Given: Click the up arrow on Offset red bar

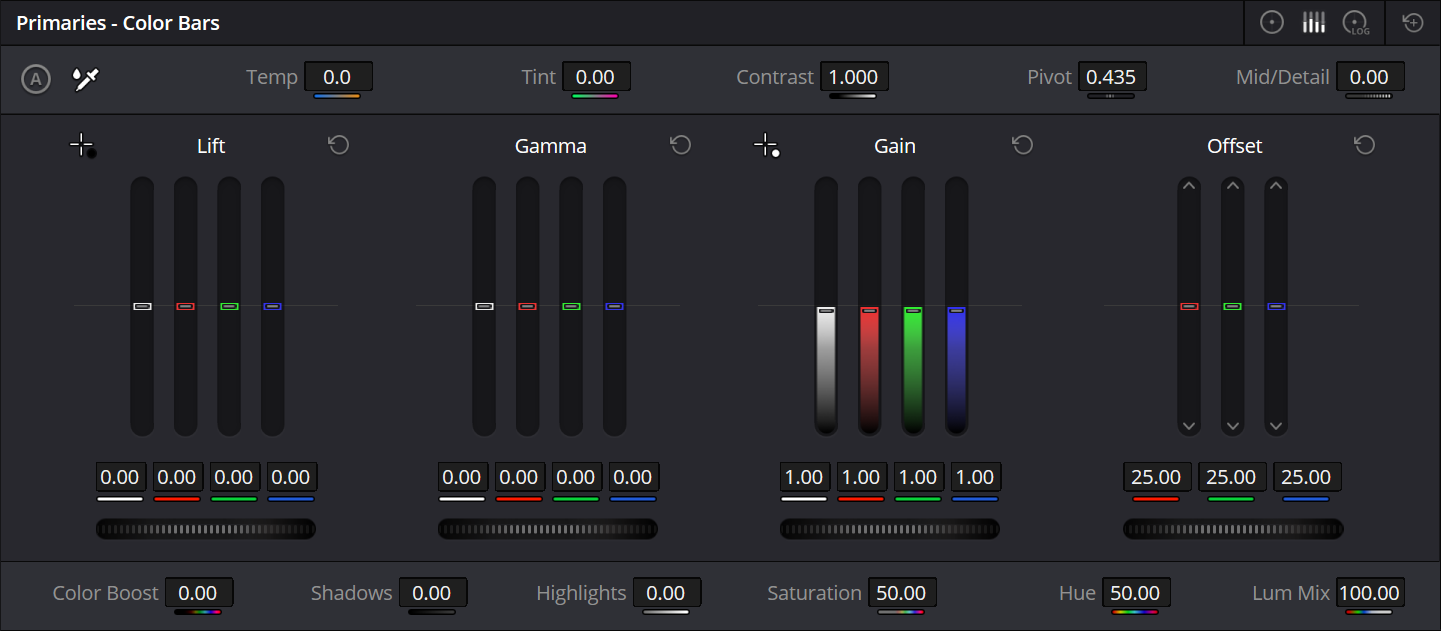Looking at the screenshot, I should tap(1189, 186).
